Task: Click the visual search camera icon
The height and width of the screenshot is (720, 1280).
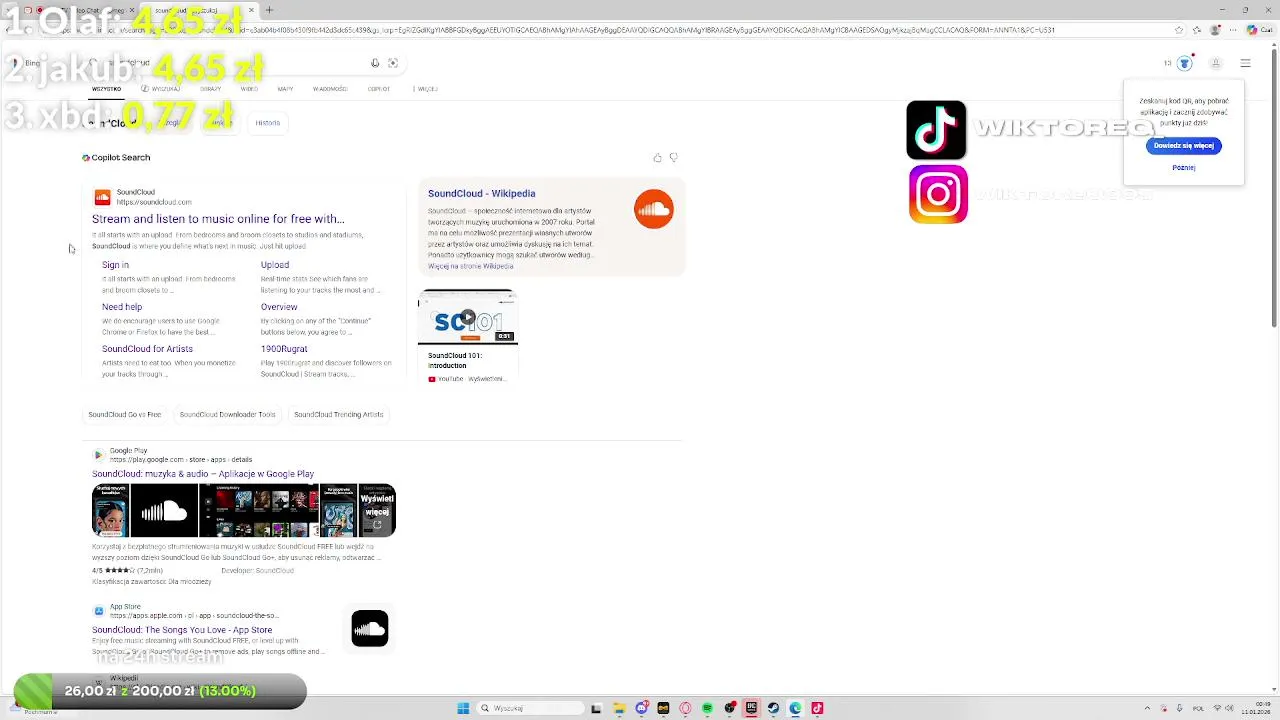Action: click(393, 63)
